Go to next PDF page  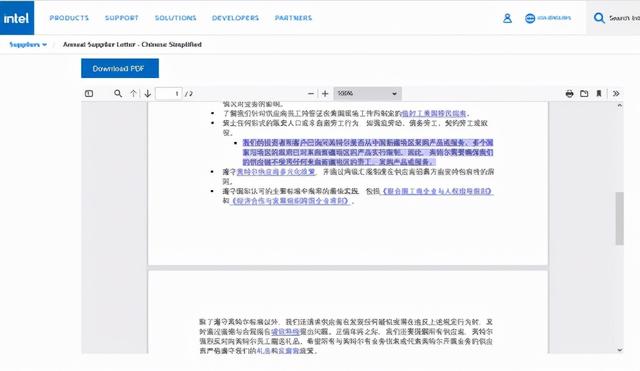[148, 93]
